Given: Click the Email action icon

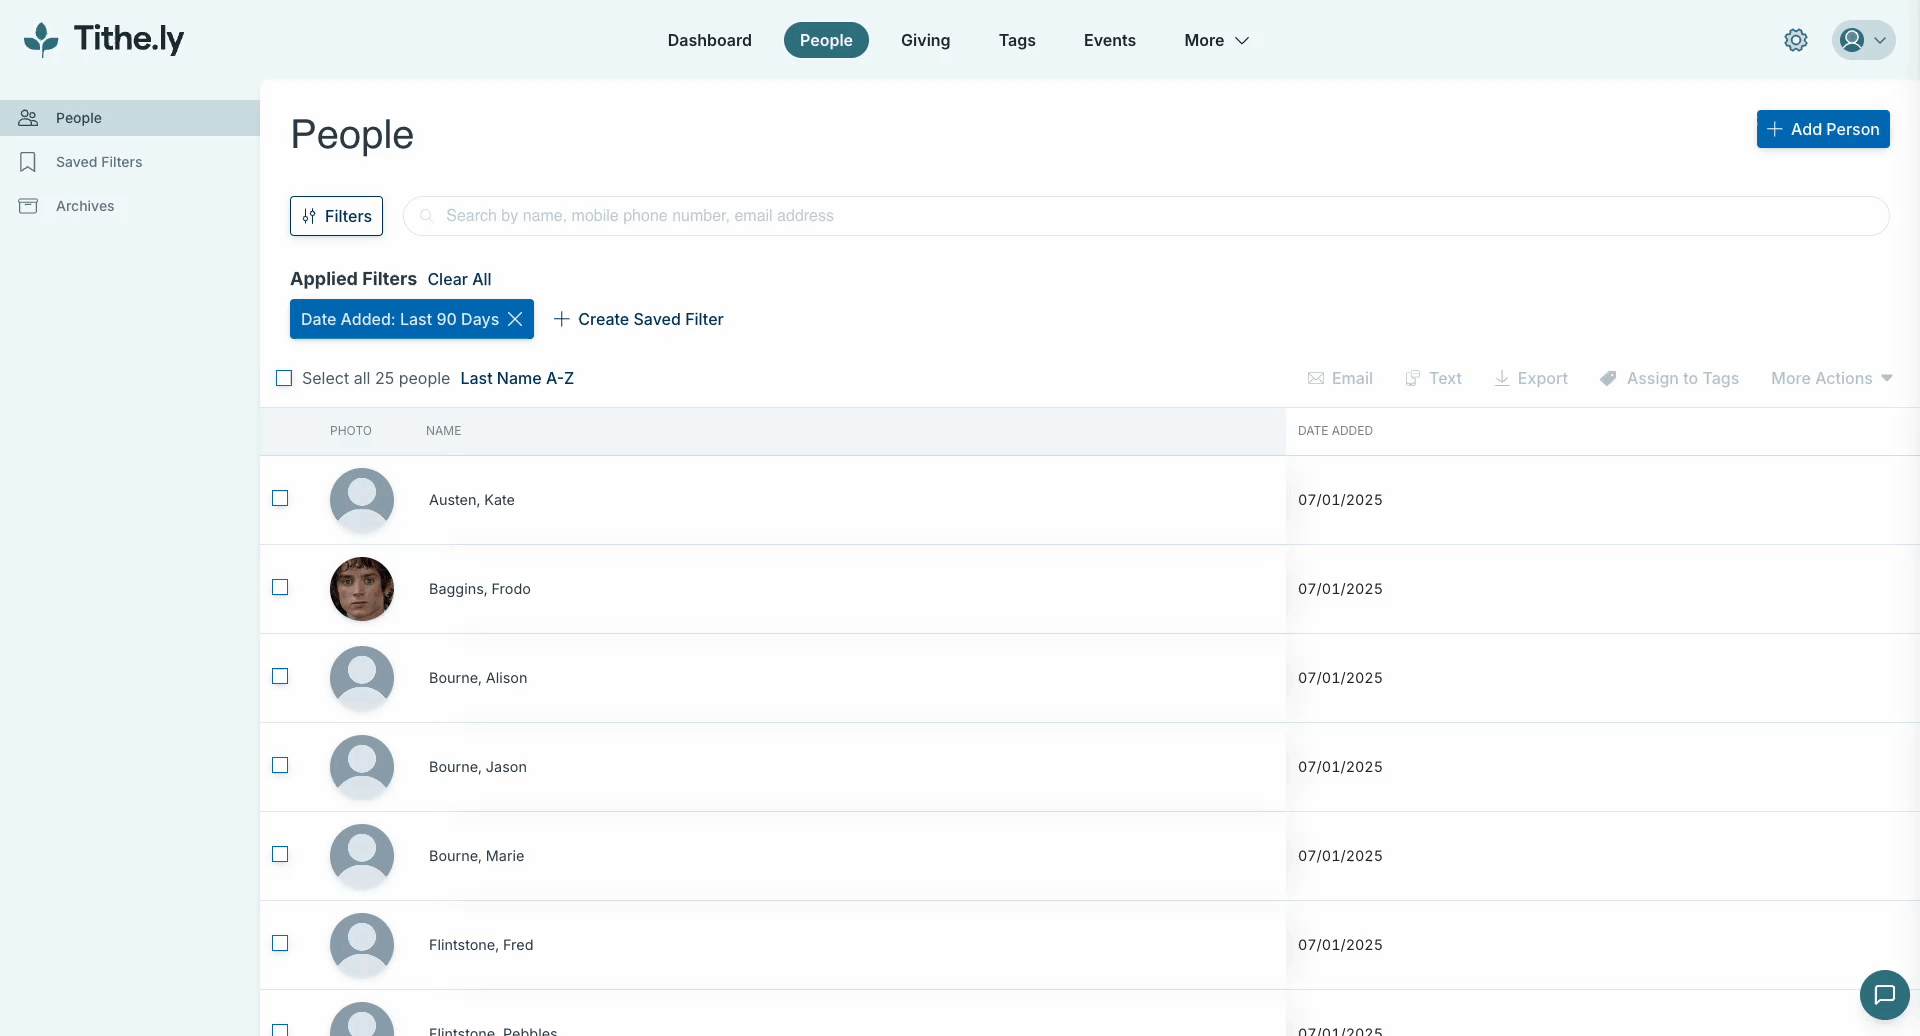Looking at the screenshot, I should 1340,378.
